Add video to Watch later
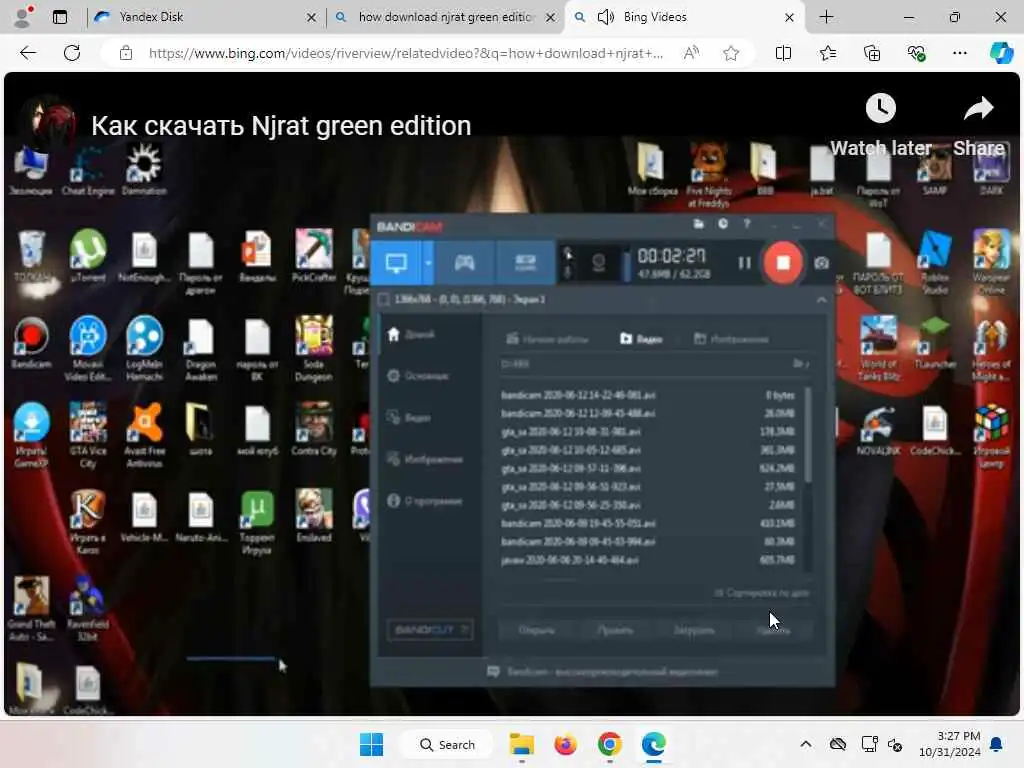Screen dimensions: 1024x768 pos(880,125)
